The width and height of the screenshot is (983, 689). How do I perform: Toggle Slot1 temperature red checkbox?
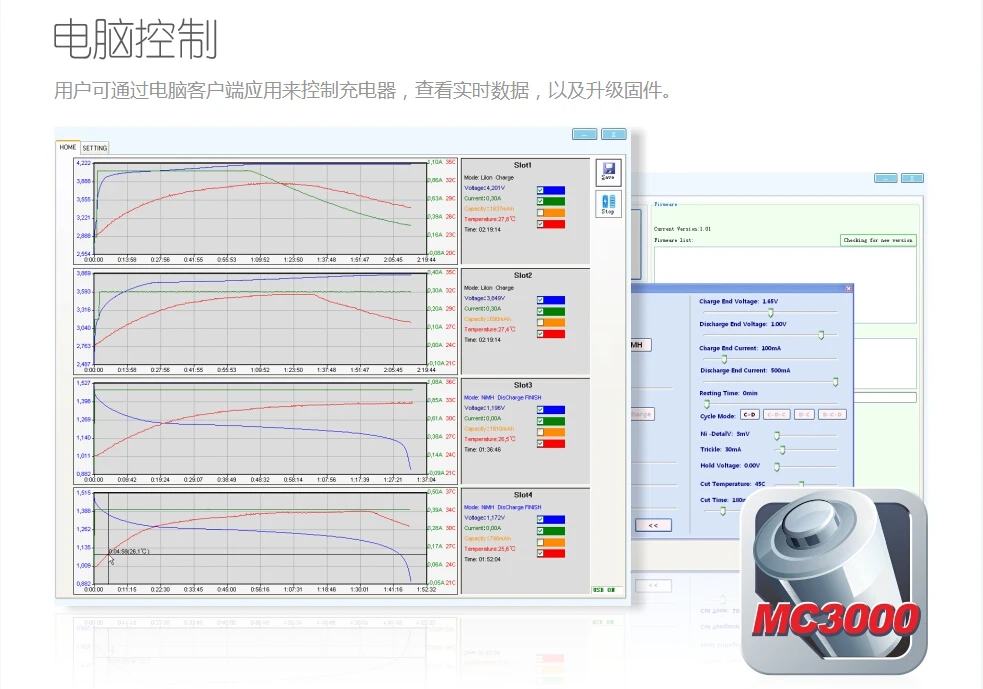pyautogui.click(x=540, y=224)
